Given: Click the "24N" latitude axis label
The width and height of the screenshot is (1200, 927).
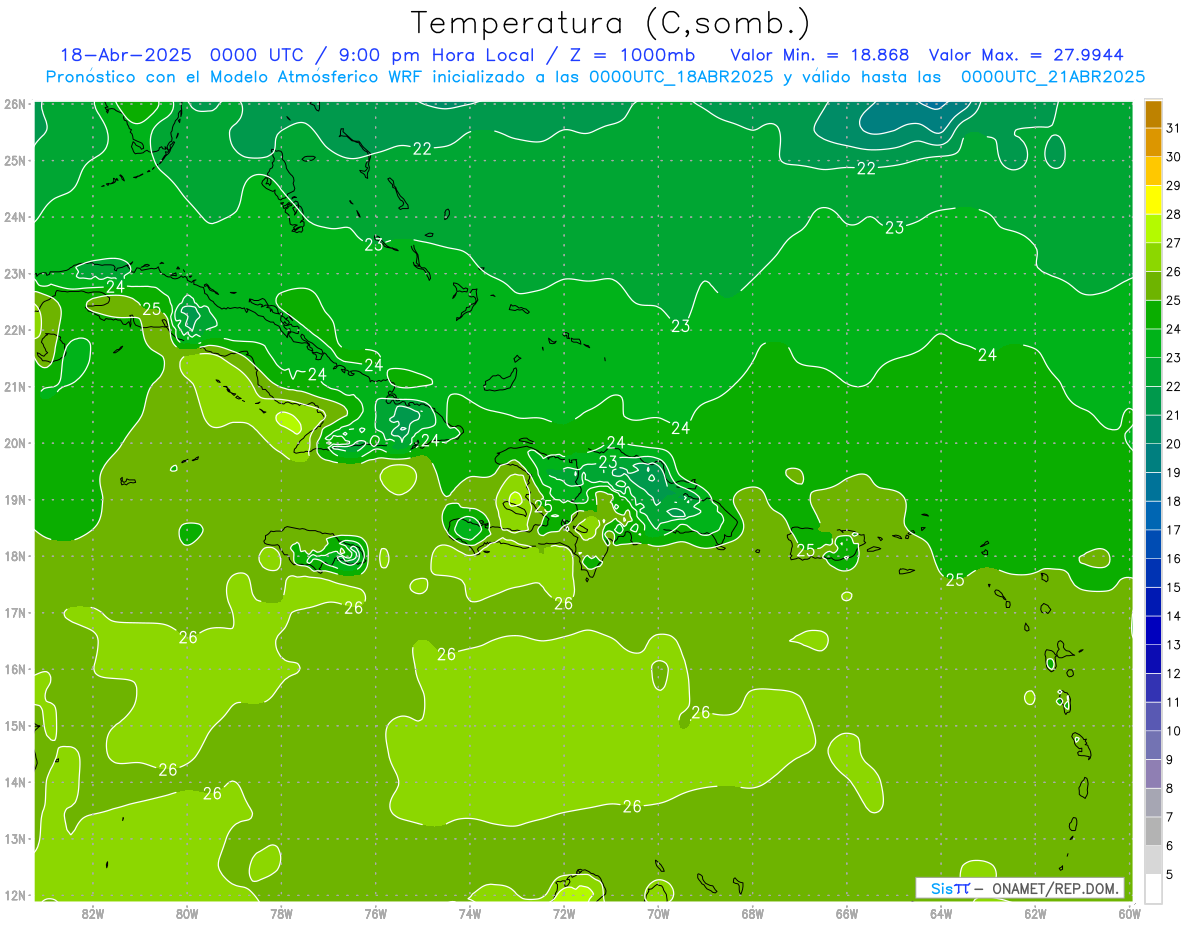Looking at the screenshot, I should (15, 216).
